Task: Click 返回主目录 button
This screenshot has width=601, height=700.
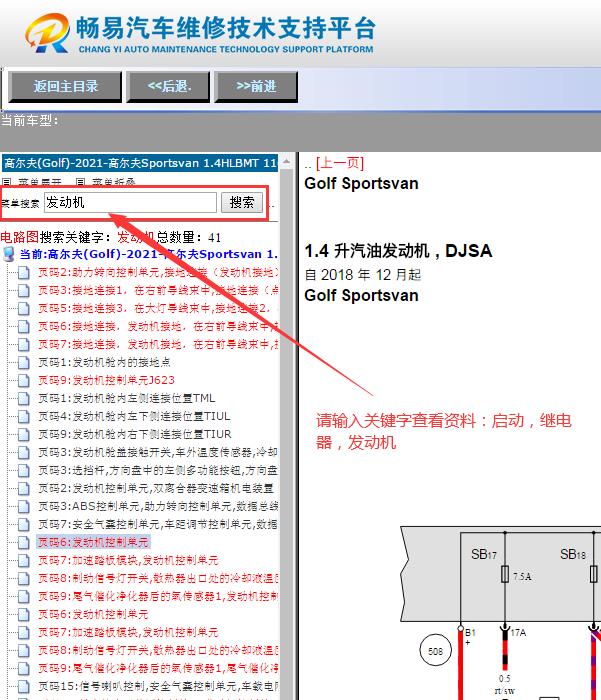Action: [x=65, y=86]
